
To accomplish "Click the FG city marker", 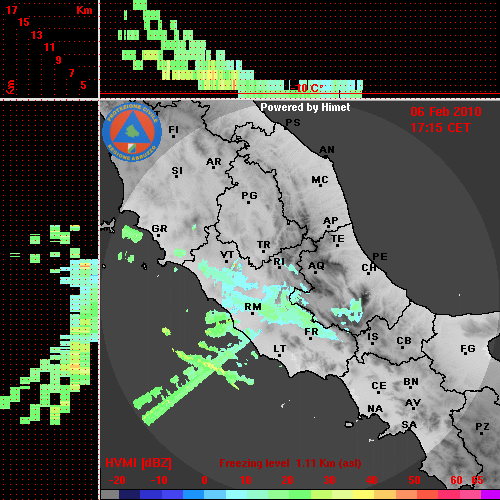I will click(x=468, y=350).
